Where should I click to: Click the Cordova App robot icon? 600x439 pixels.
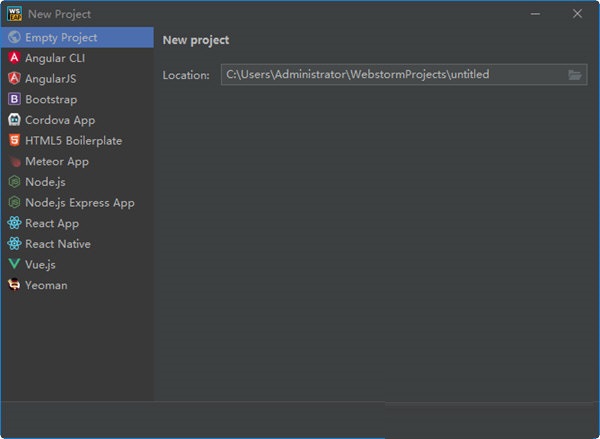(x=15, y=120)
